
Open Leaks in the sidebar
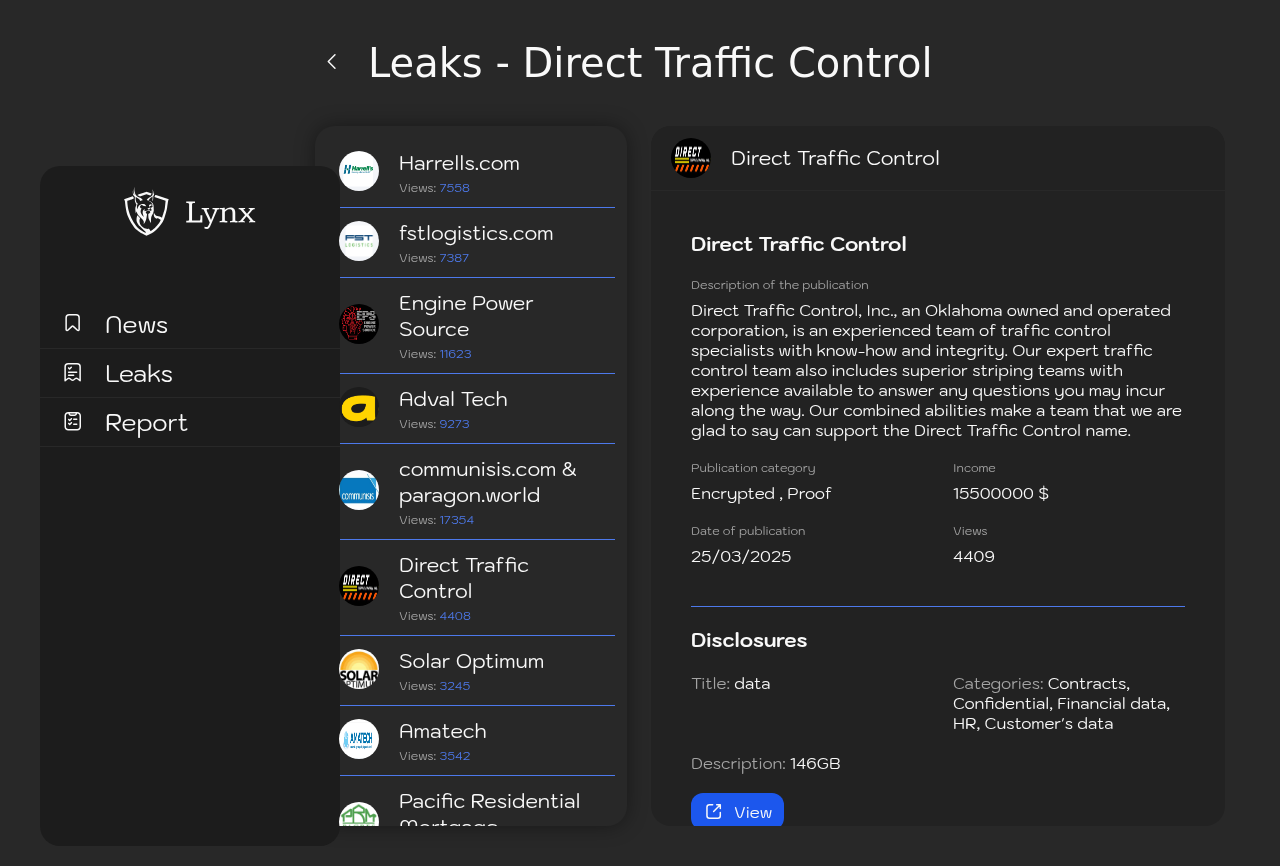coord(190,373)
